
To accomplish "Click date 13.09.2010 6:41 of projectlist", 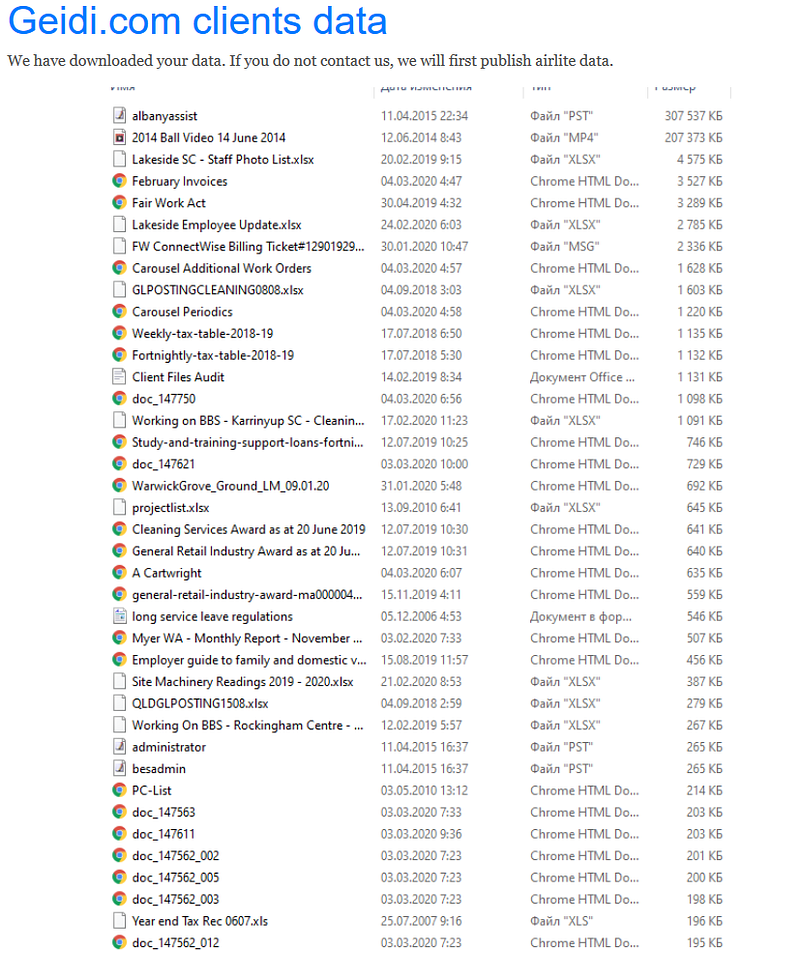I will click(x=421, y=507).
